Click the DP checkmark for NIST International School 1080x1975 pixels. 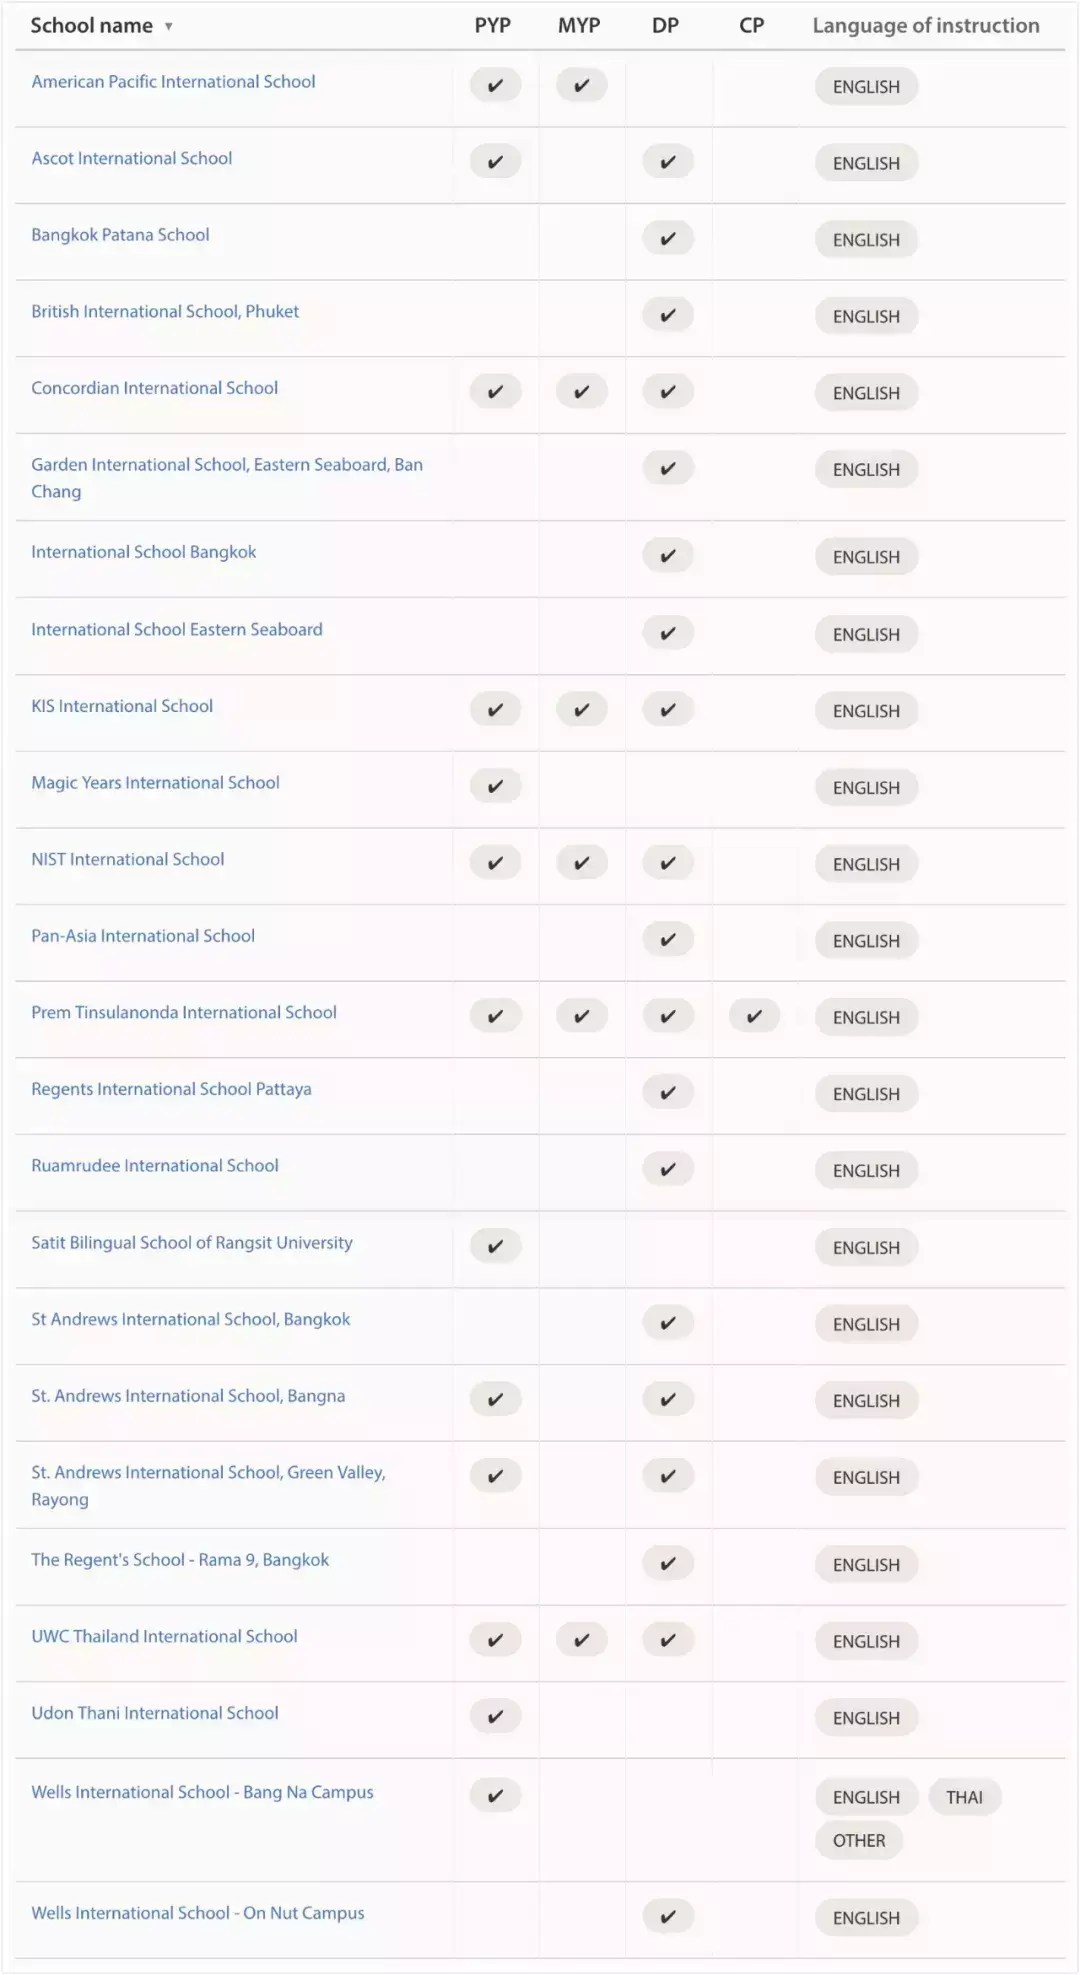[x=668, y=863]
